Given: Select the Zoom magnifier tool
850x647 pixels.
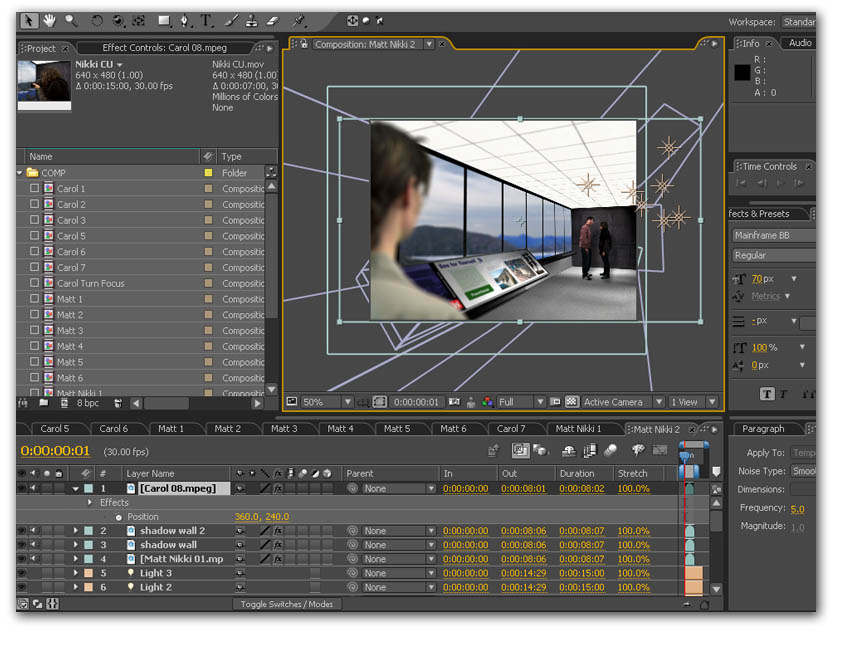Looking at the screenshot, I should (70, 20).
